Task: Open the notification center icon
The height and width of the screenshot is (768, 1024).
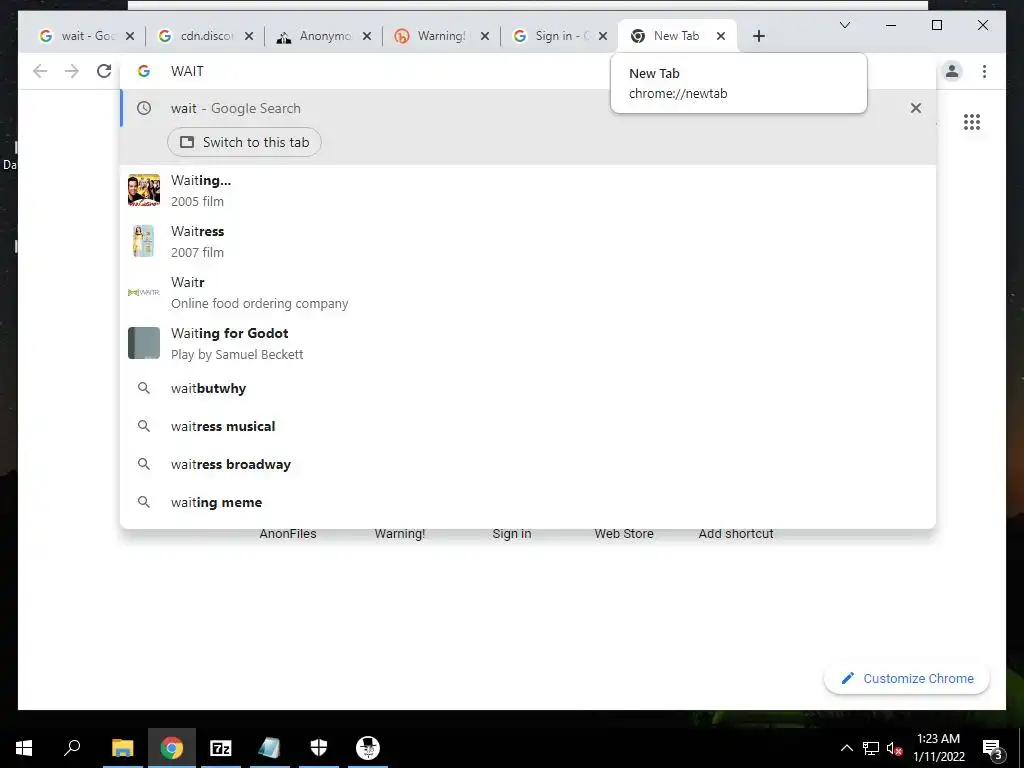Action: pos(993,748)
